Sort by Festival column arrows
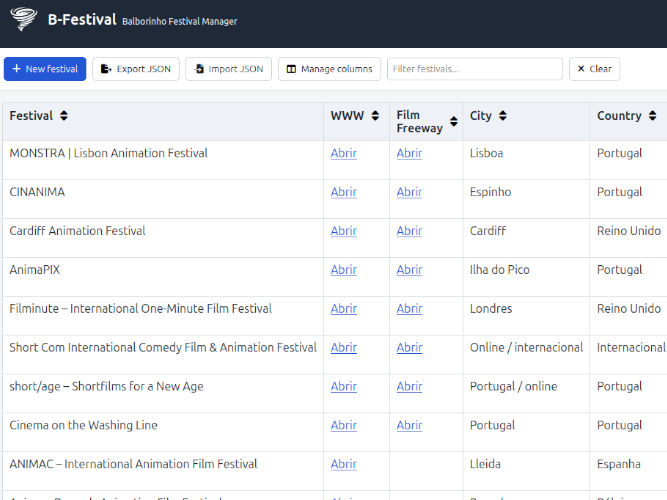This screenshot has height=500, width=667. [64, 116]
